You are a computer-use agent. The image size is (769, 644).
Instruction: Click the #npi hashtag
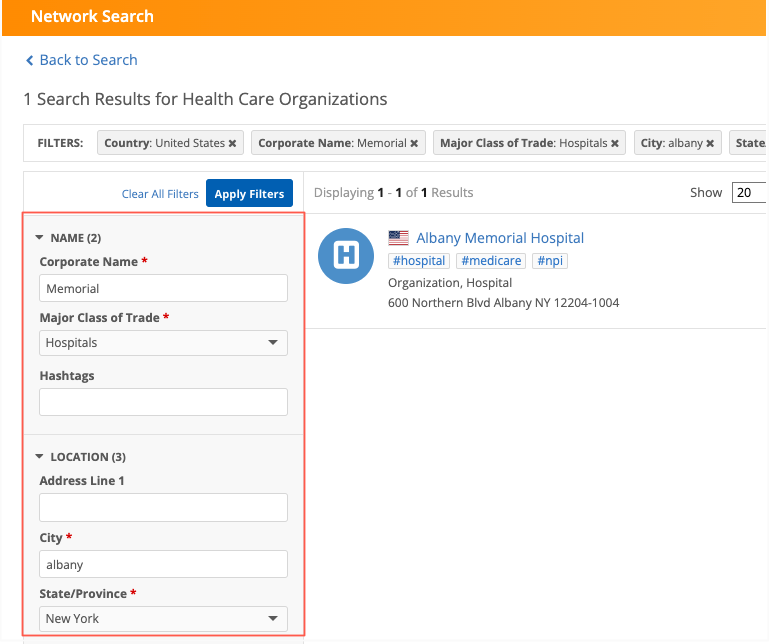pos(550,261)
